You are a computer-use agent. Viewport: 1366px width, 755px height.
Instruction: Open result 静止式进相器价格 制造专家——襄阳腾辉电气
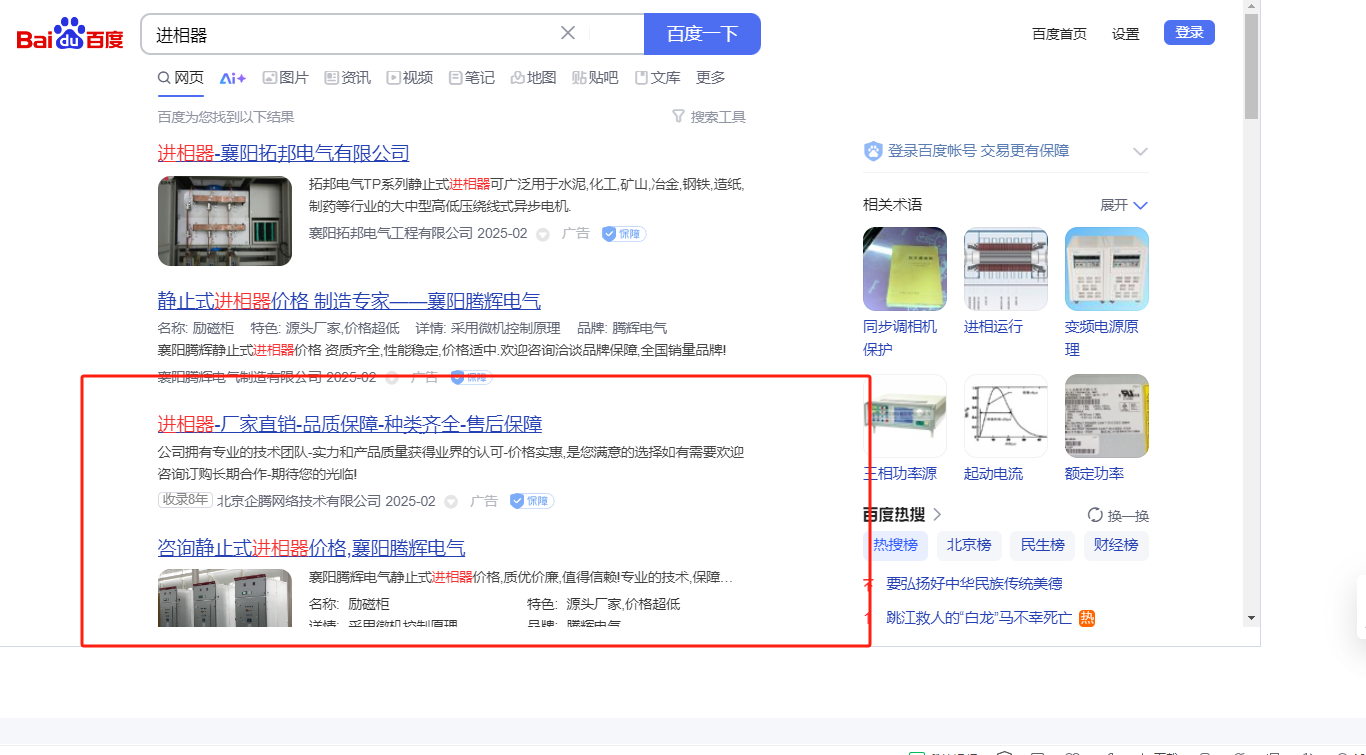[349, 301]
